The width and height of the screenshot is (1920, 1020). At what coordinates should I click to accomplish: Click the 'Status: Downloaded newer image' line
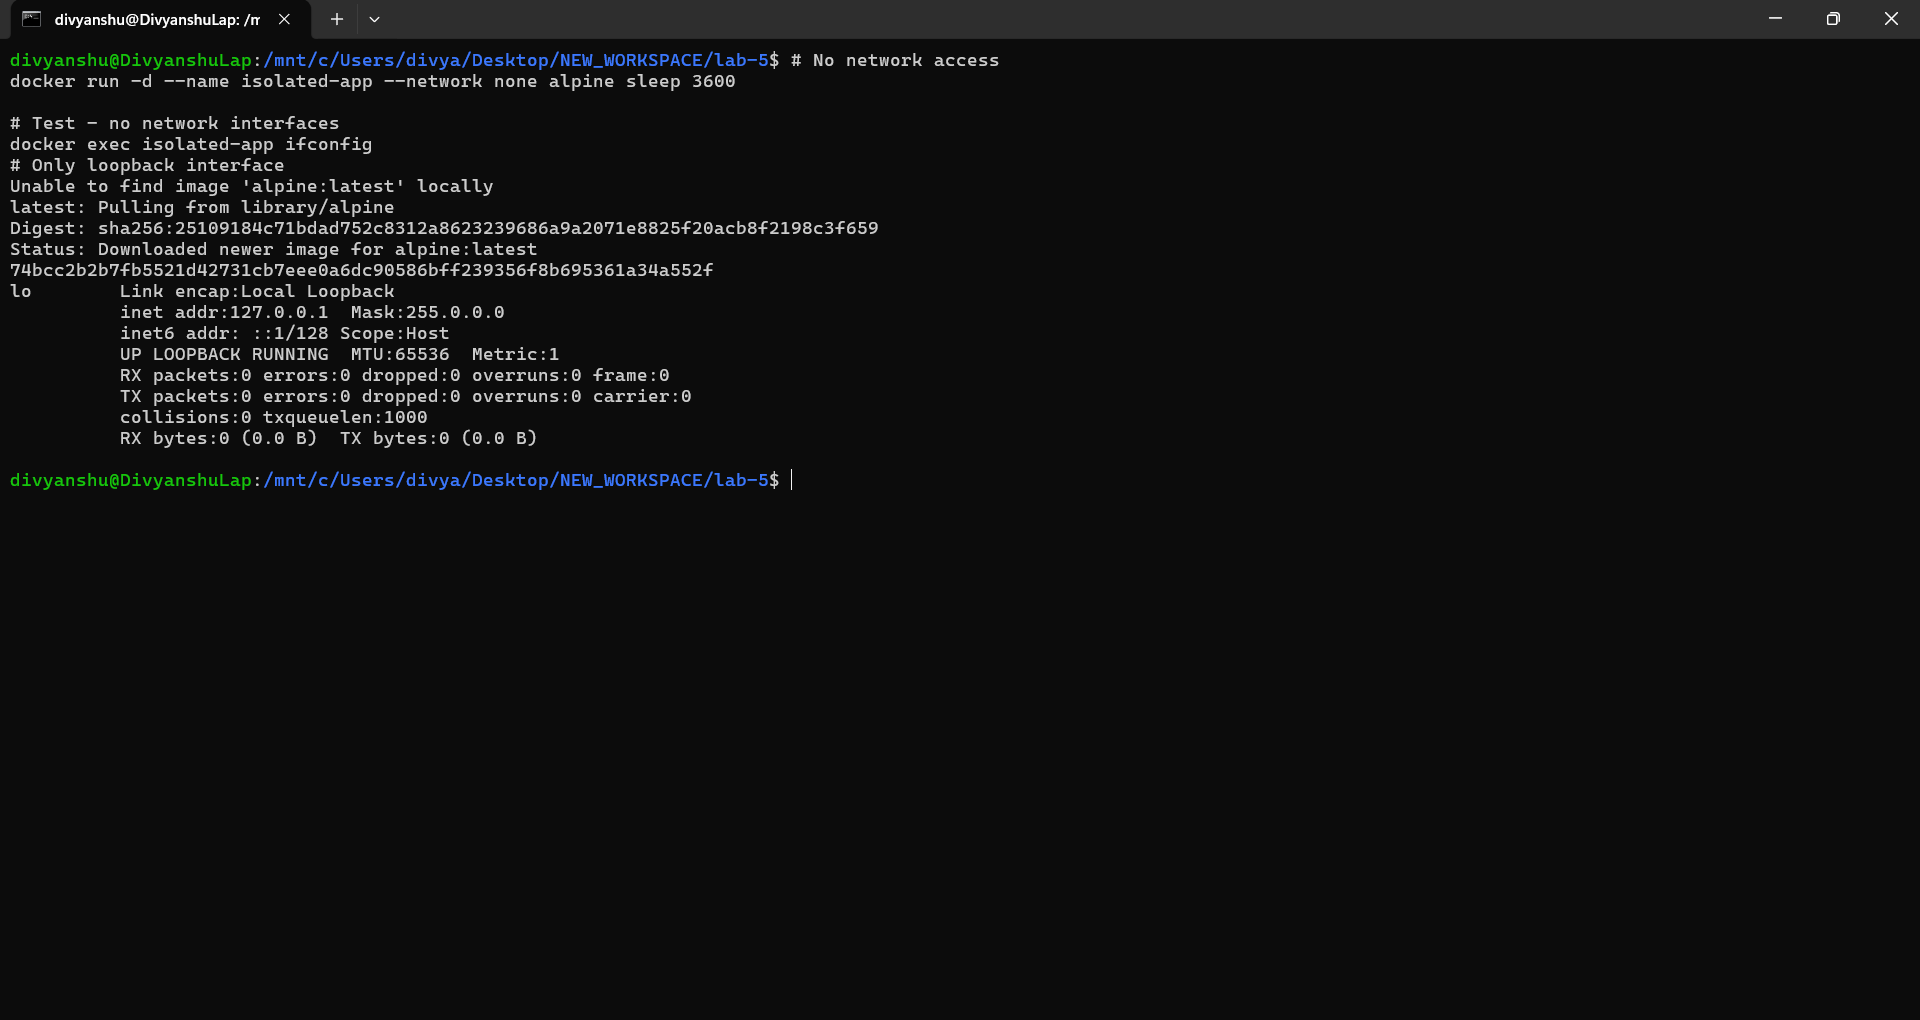273,250
